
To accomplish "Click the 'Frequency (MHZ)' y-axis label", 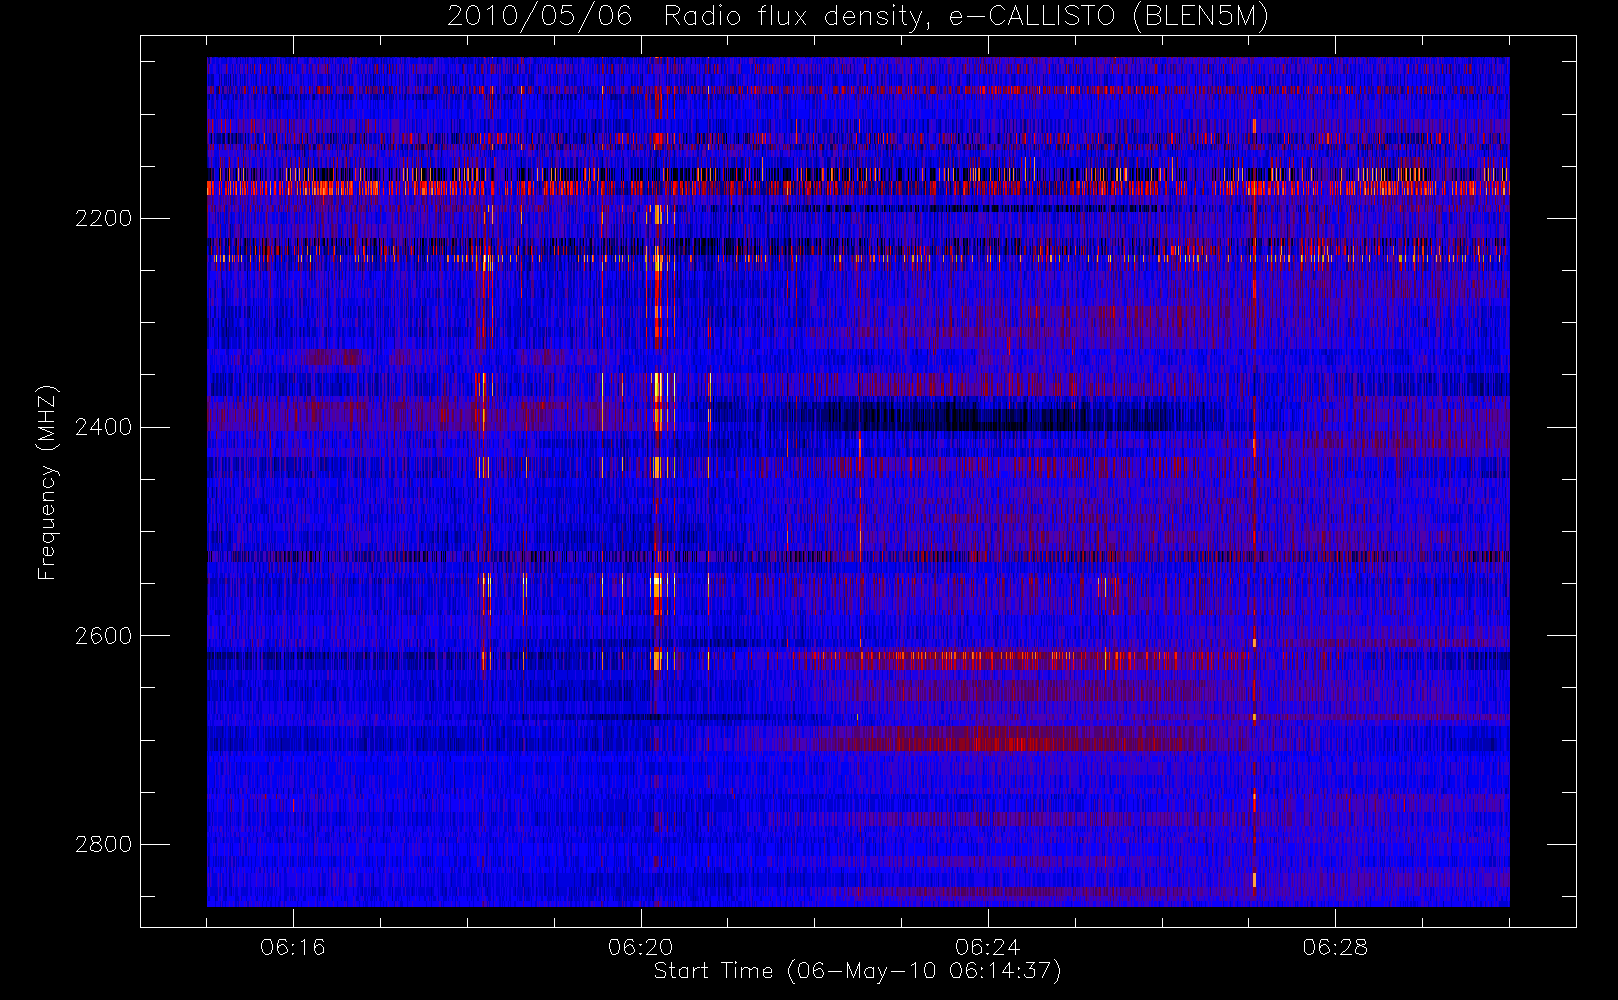I will coord(47,482).
